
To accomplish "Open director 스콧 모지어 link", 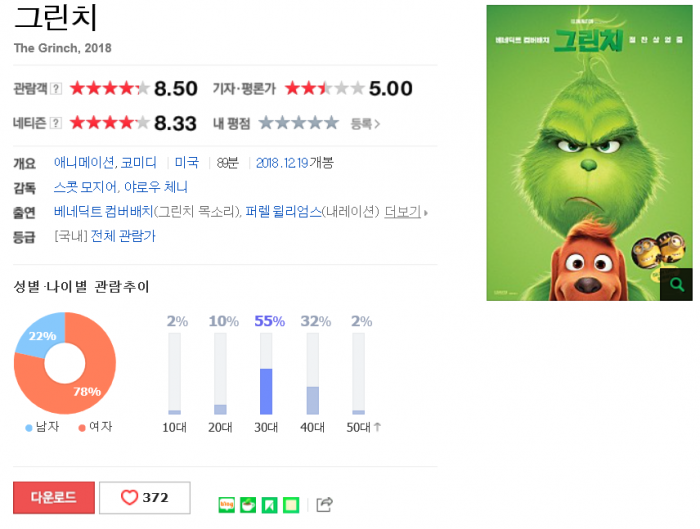I will pos(85,187).
